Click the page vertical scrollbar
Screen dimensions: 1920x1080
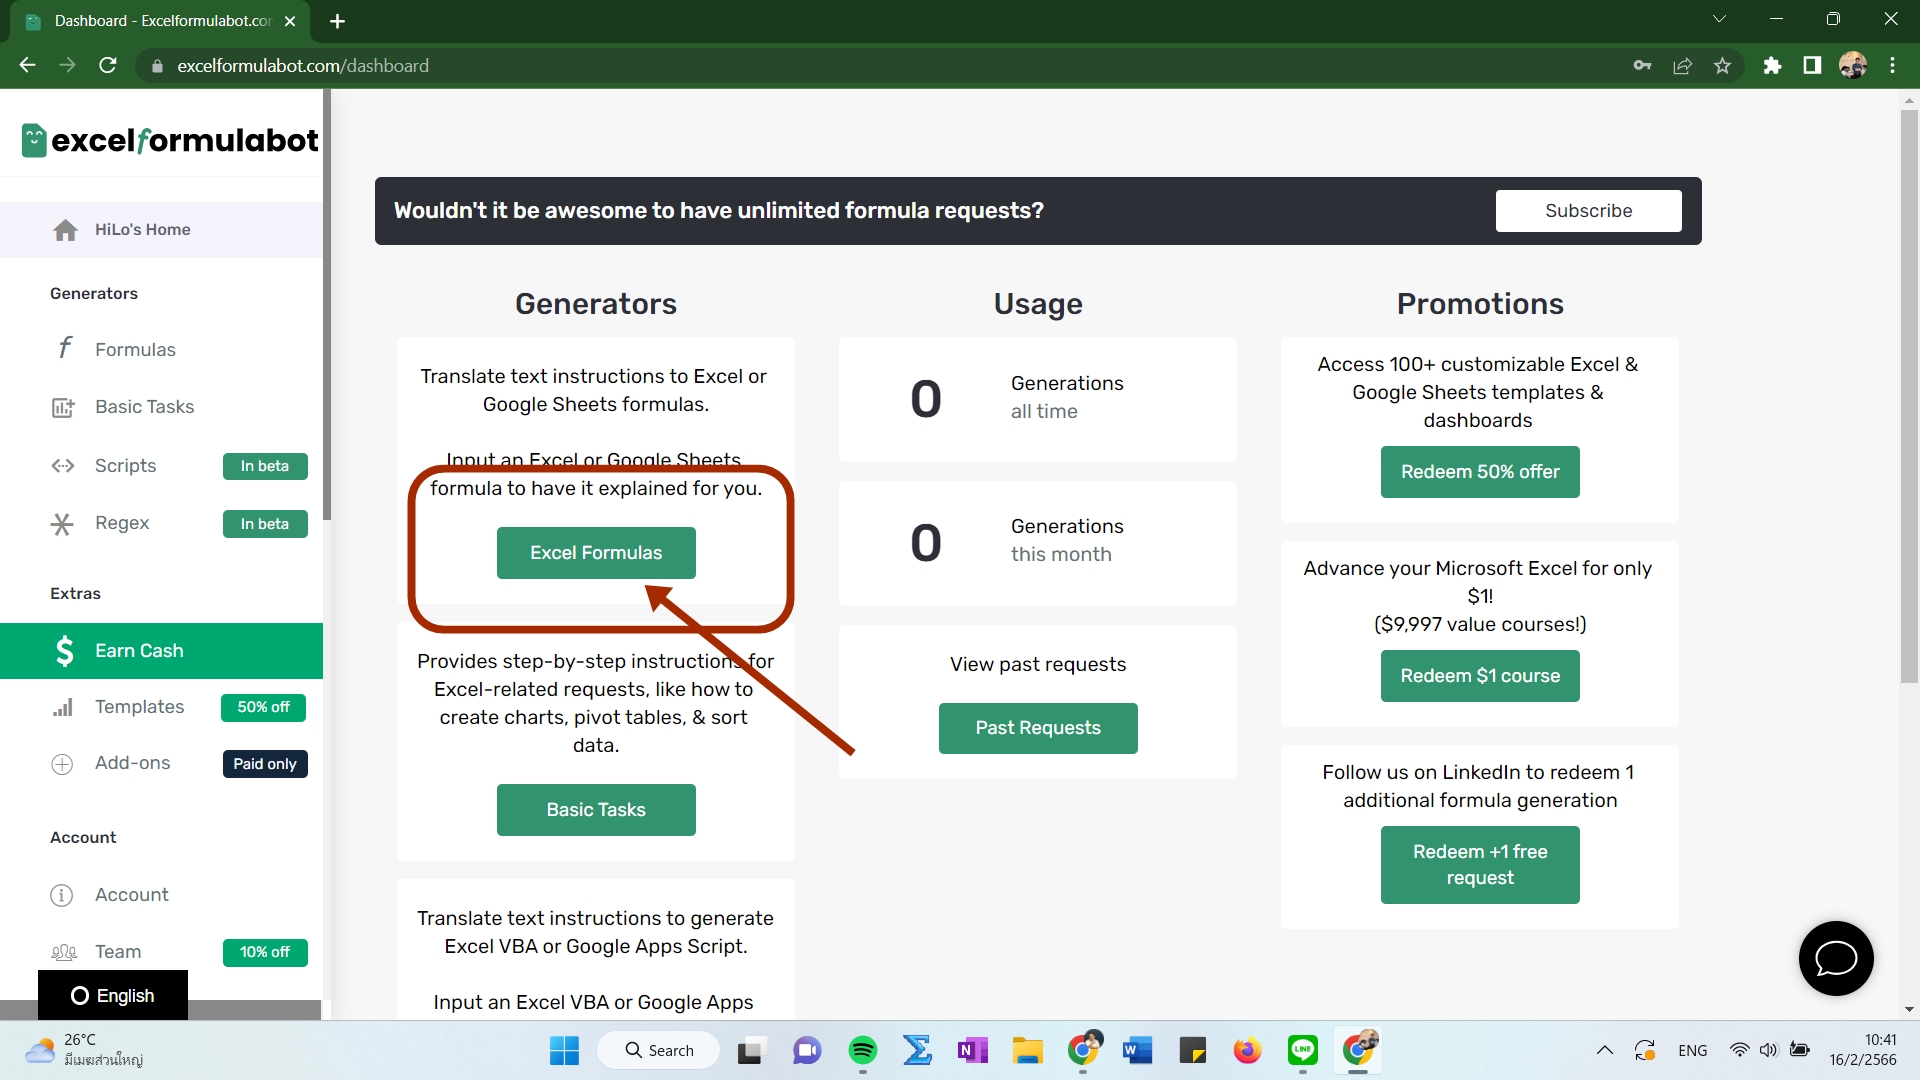[1909, 396]
